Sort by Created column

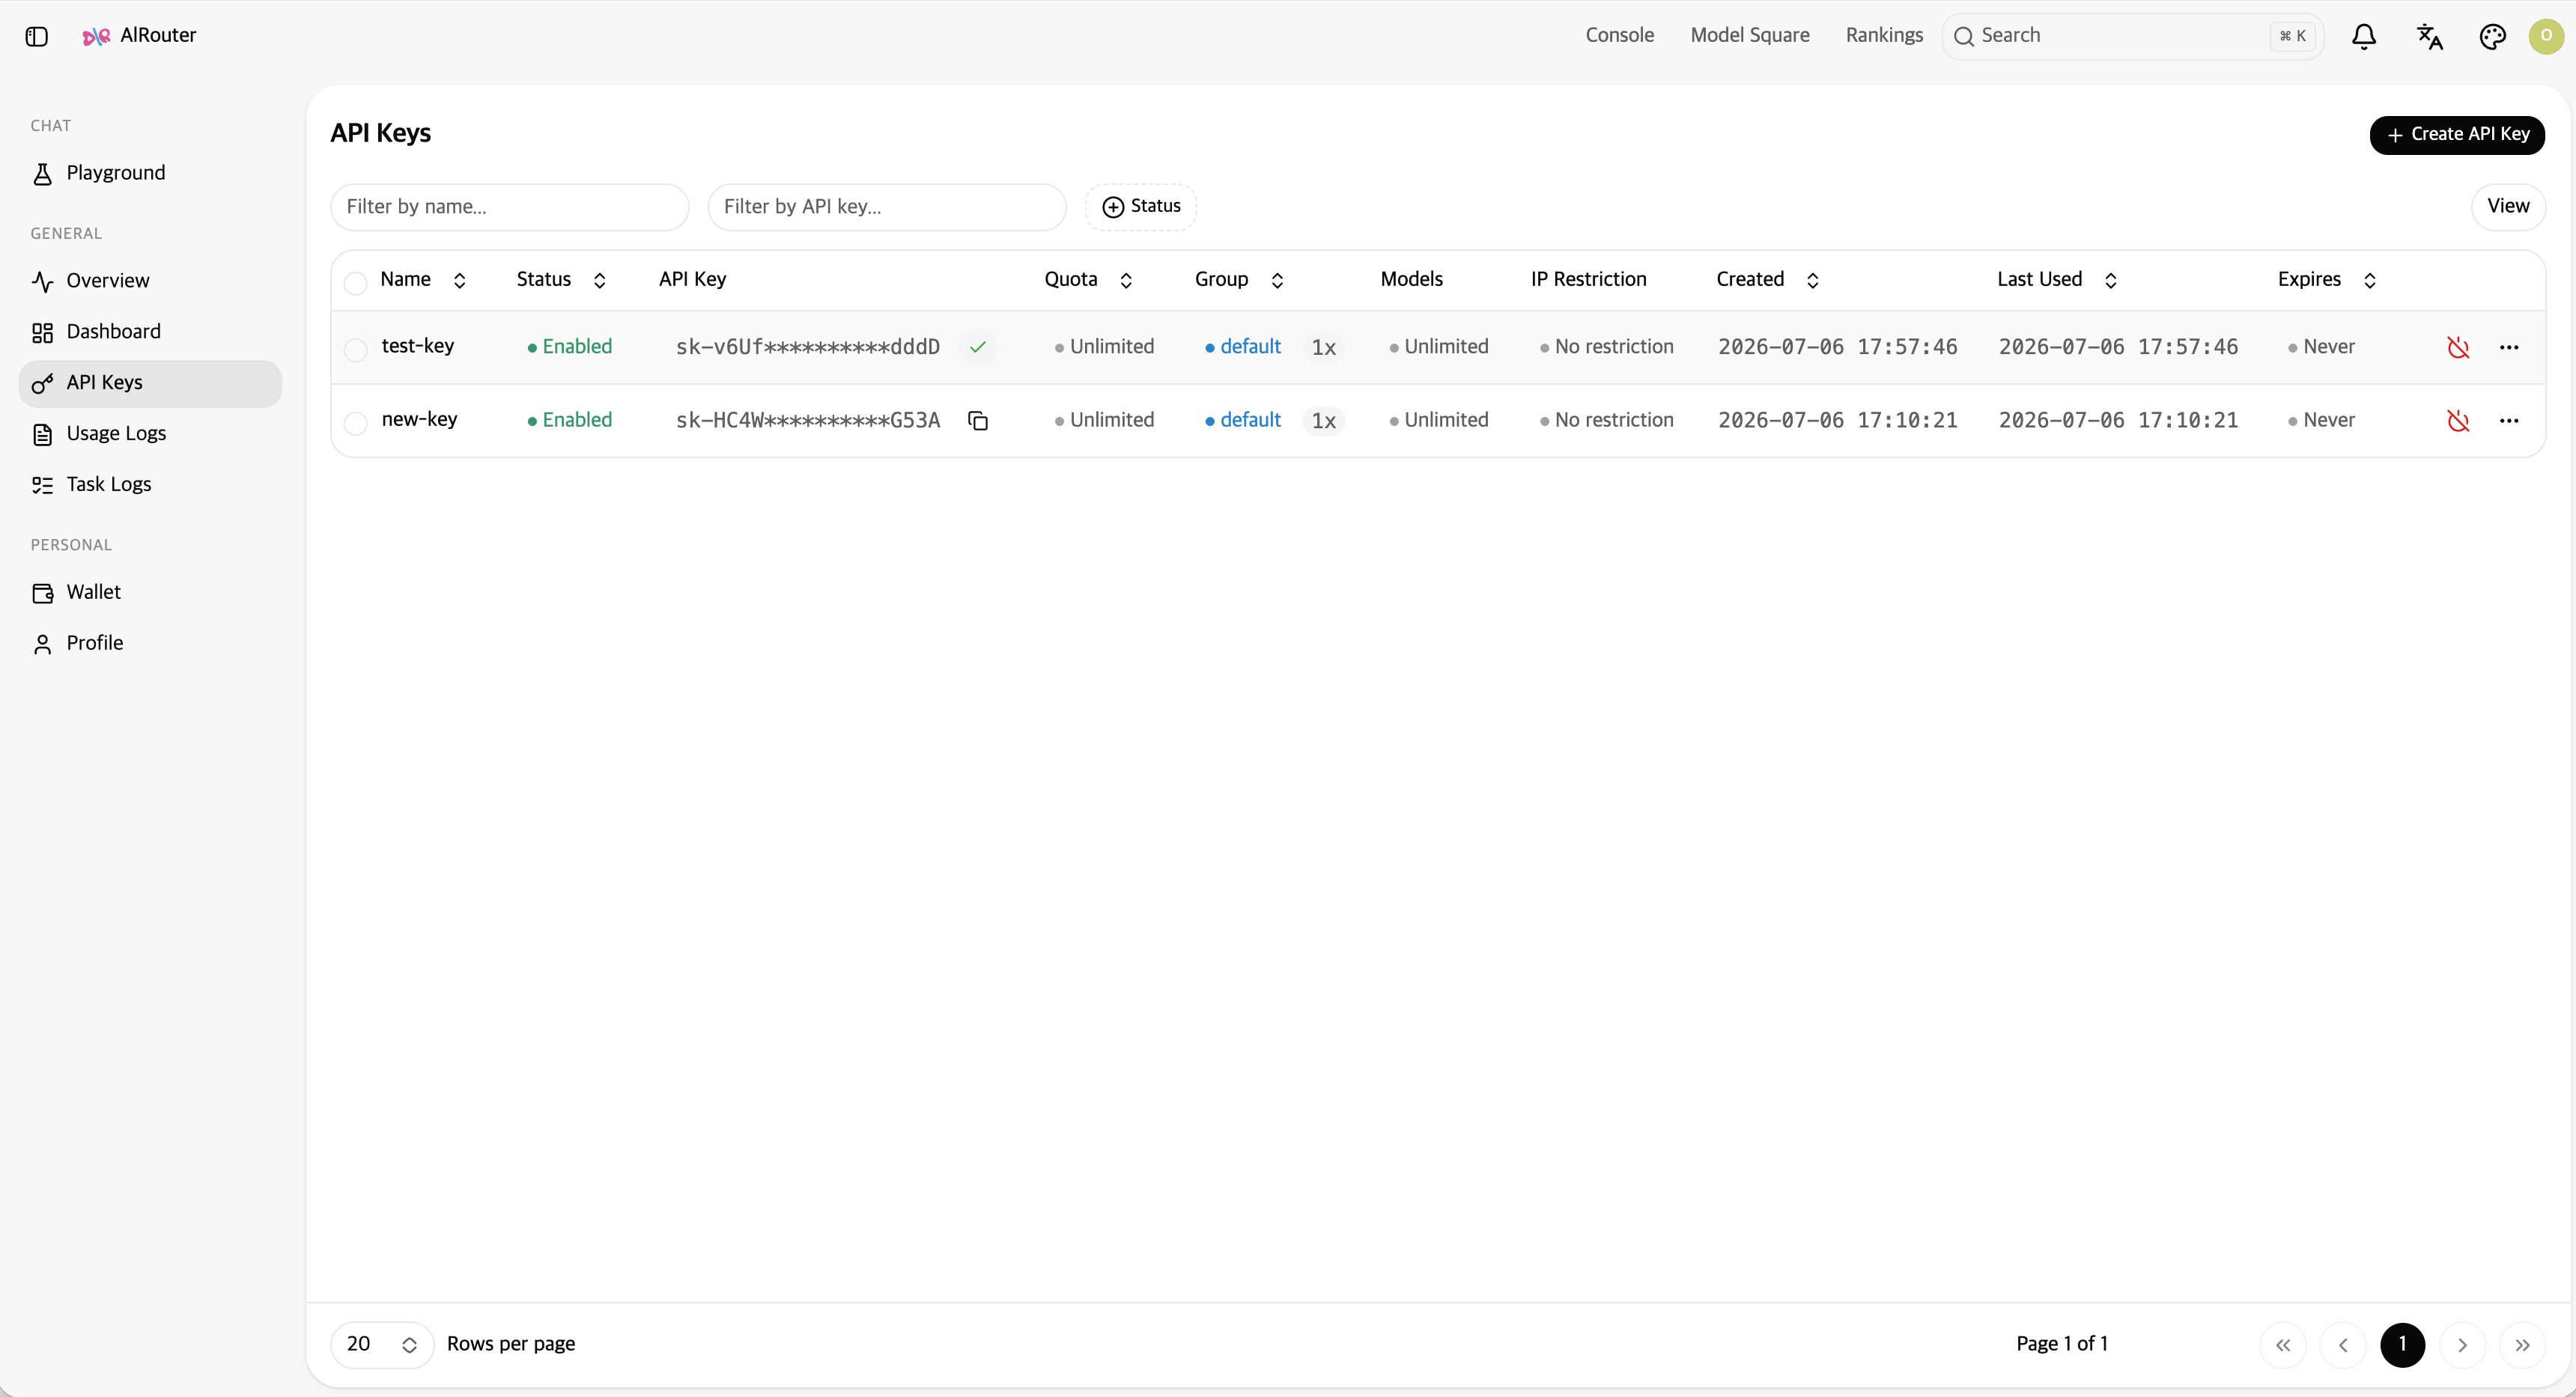tap(1767, 280)
